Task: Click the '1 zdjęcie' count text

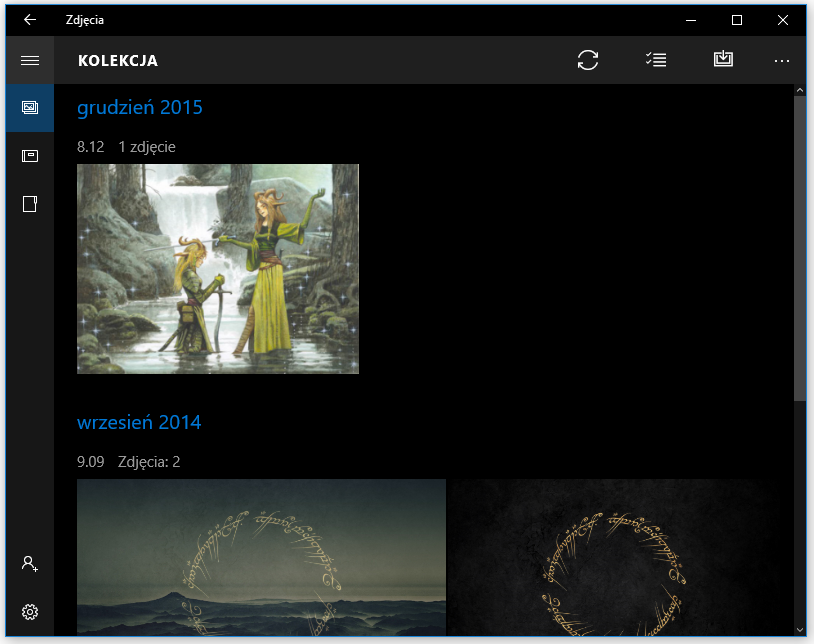Action: pyautogui.click(x=147, y=147)
